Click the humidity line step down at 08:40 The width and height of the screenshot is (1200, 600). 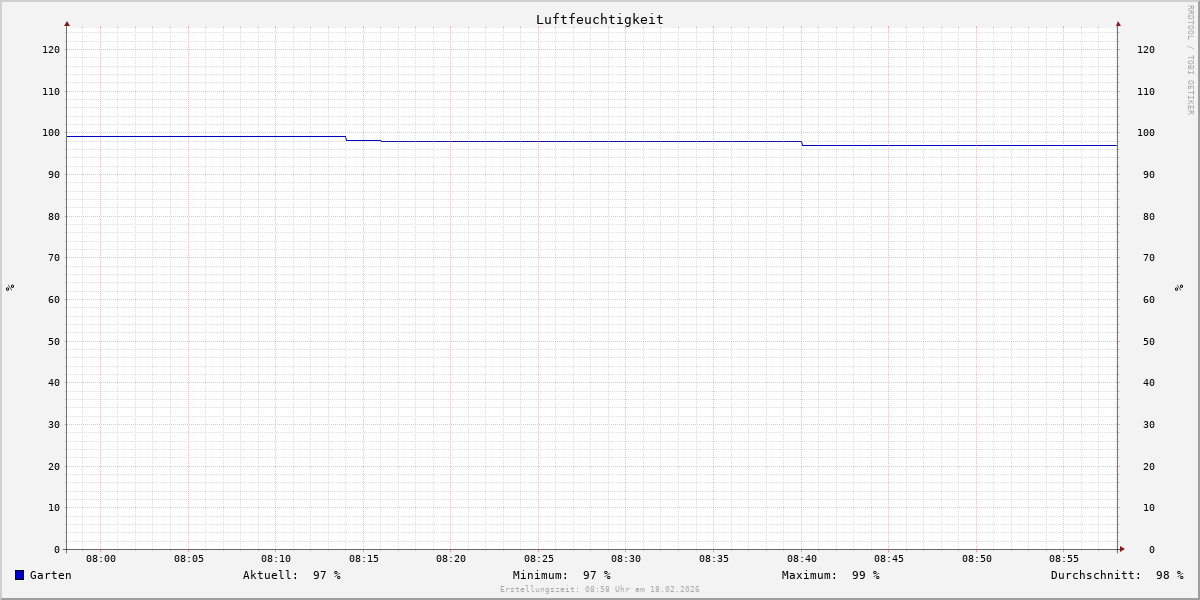click(x=802, y=143)
